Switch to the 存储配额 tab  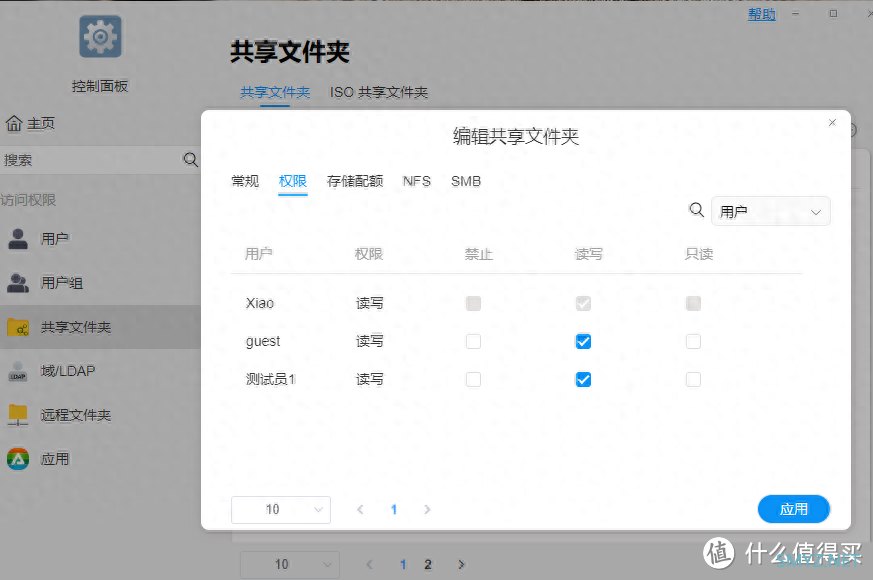click(x=355, y=181)
